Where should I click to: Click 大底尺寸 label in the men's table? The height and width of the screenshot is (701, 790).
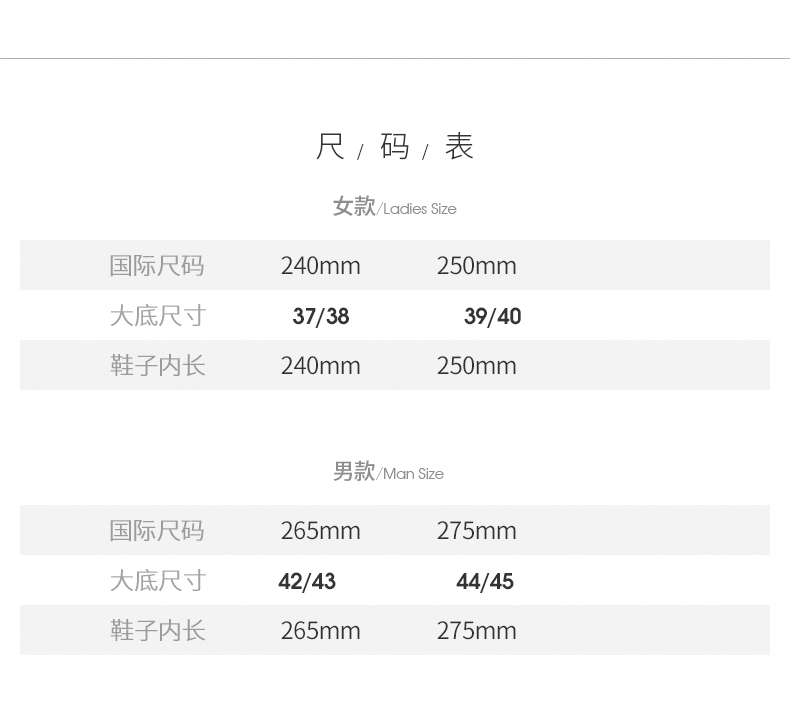[157, 581]
